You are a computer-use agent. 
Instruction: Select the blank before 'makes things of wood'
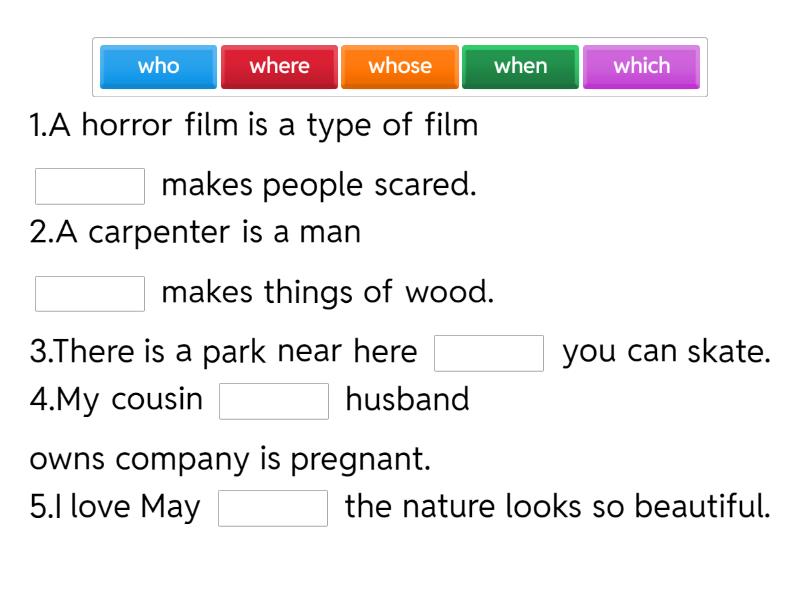click(90, 293)
